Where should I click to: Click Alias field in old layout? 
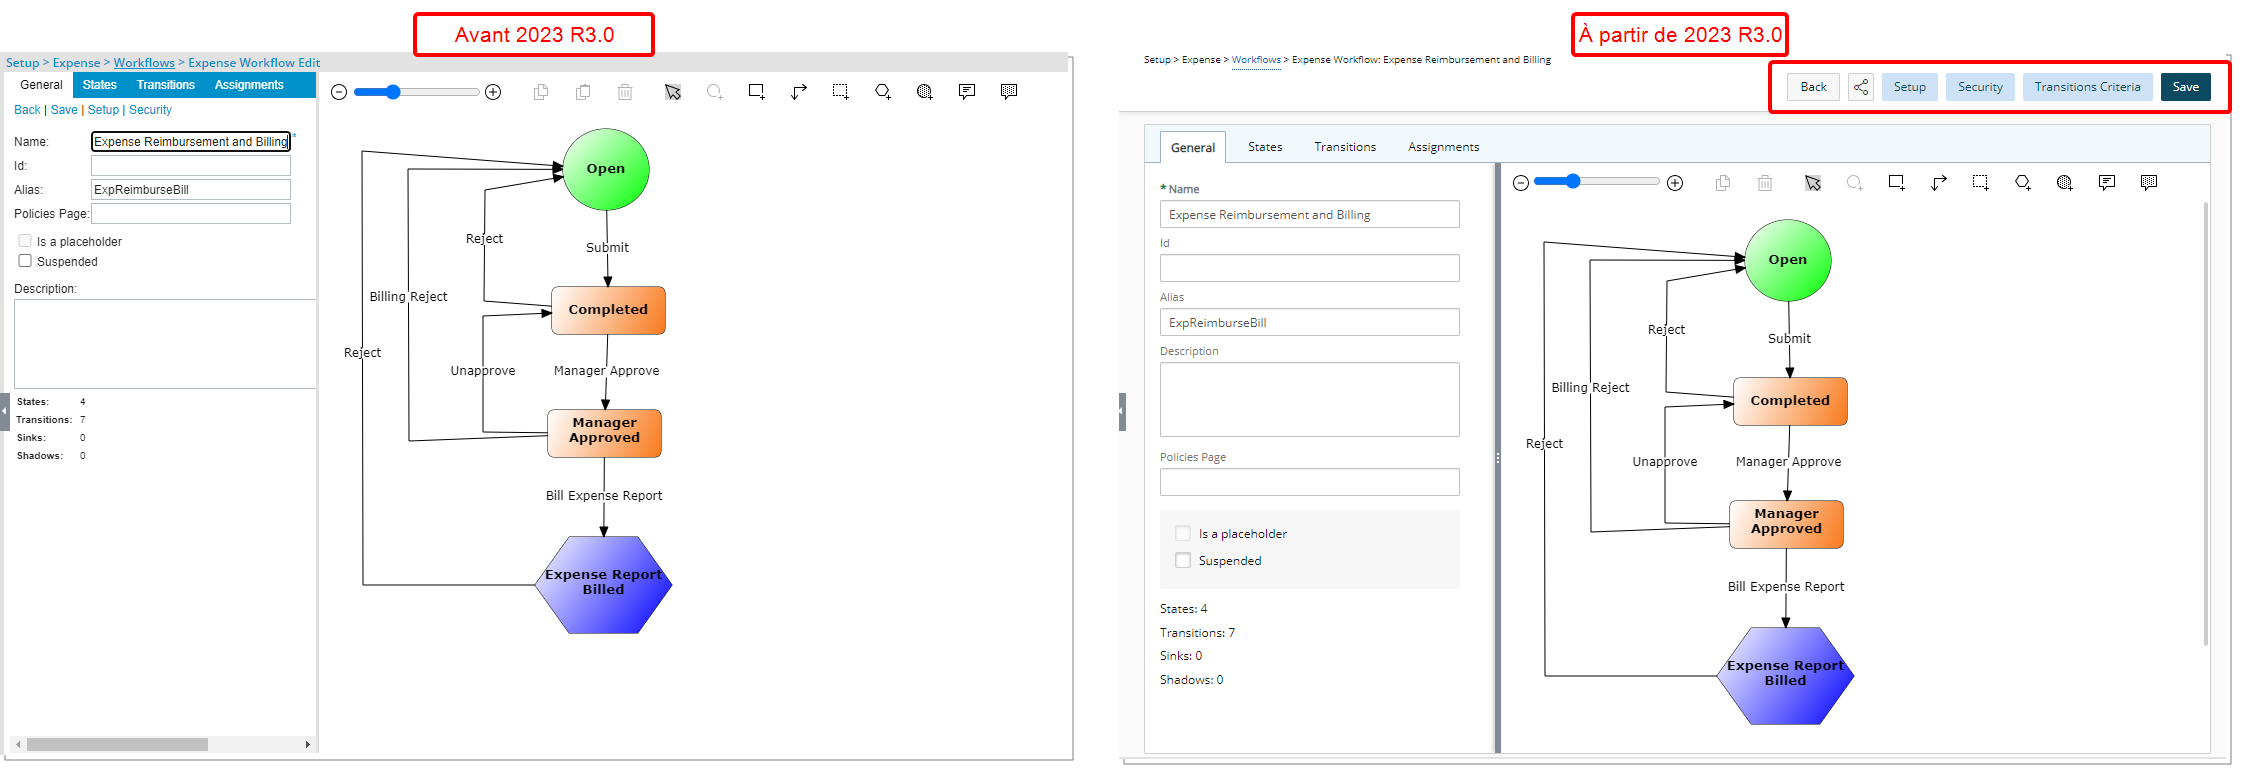pyautogui.click(x=191, y=190)
